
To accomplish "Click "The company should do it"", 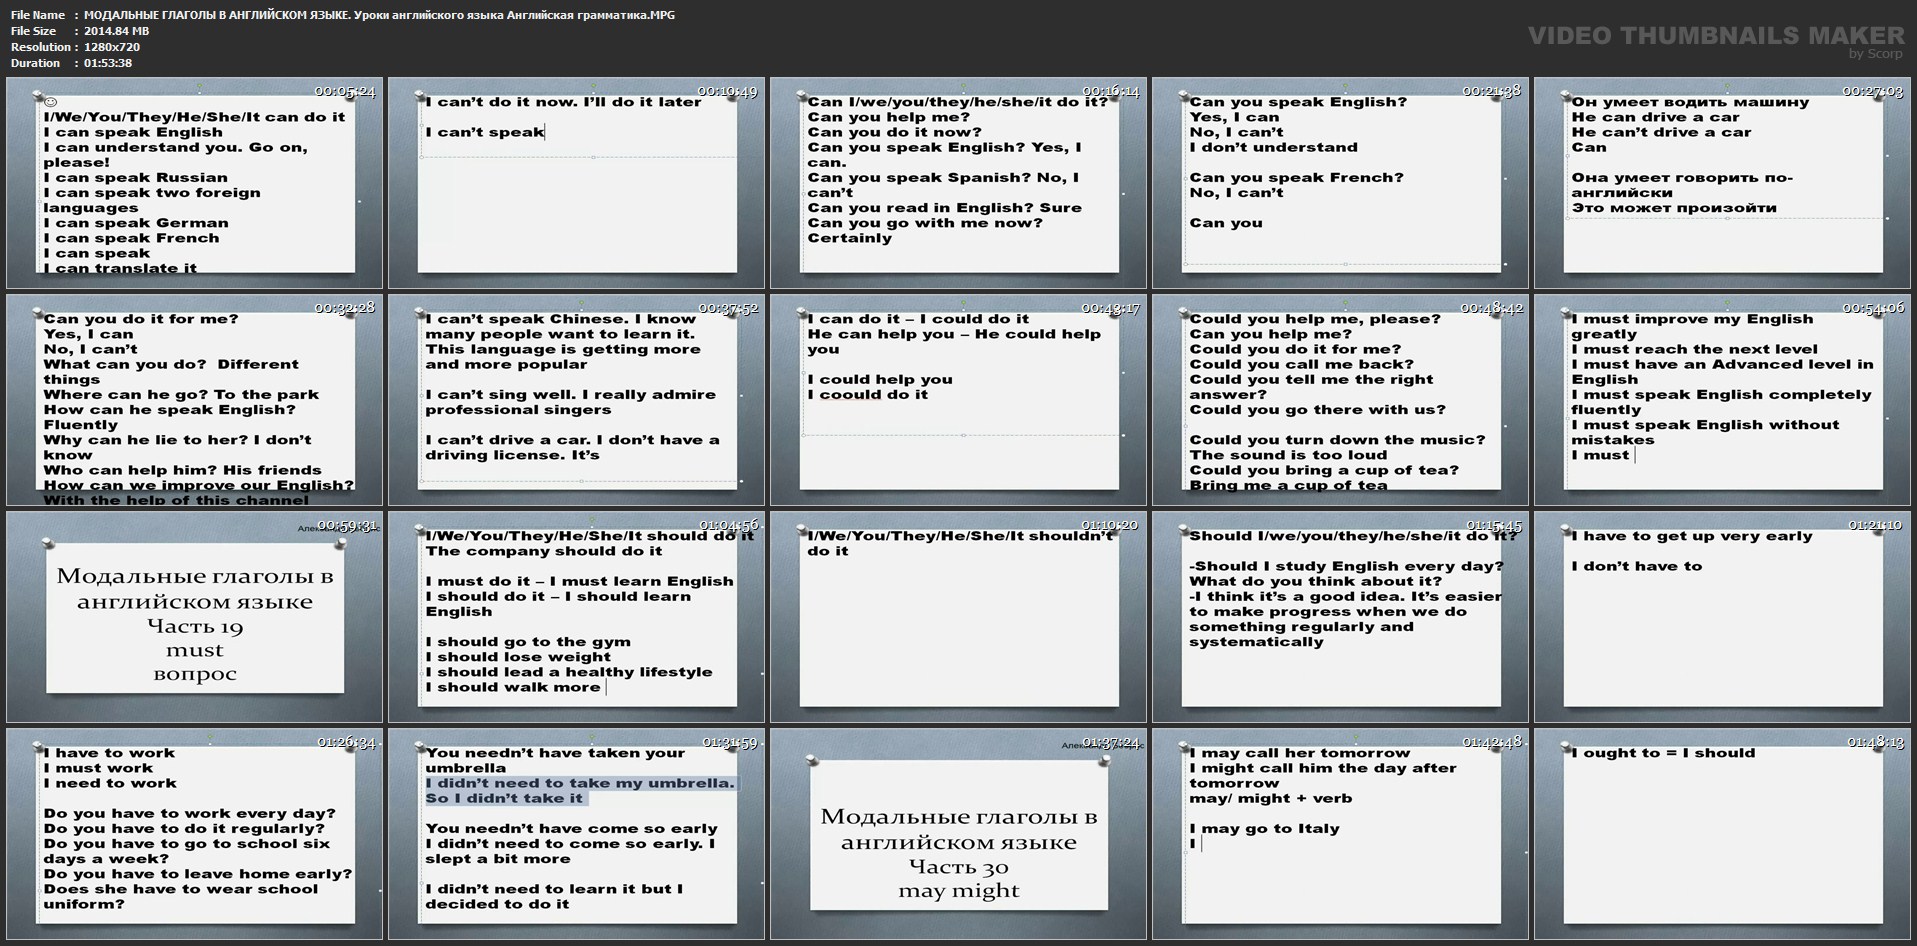I will (543, 551).
